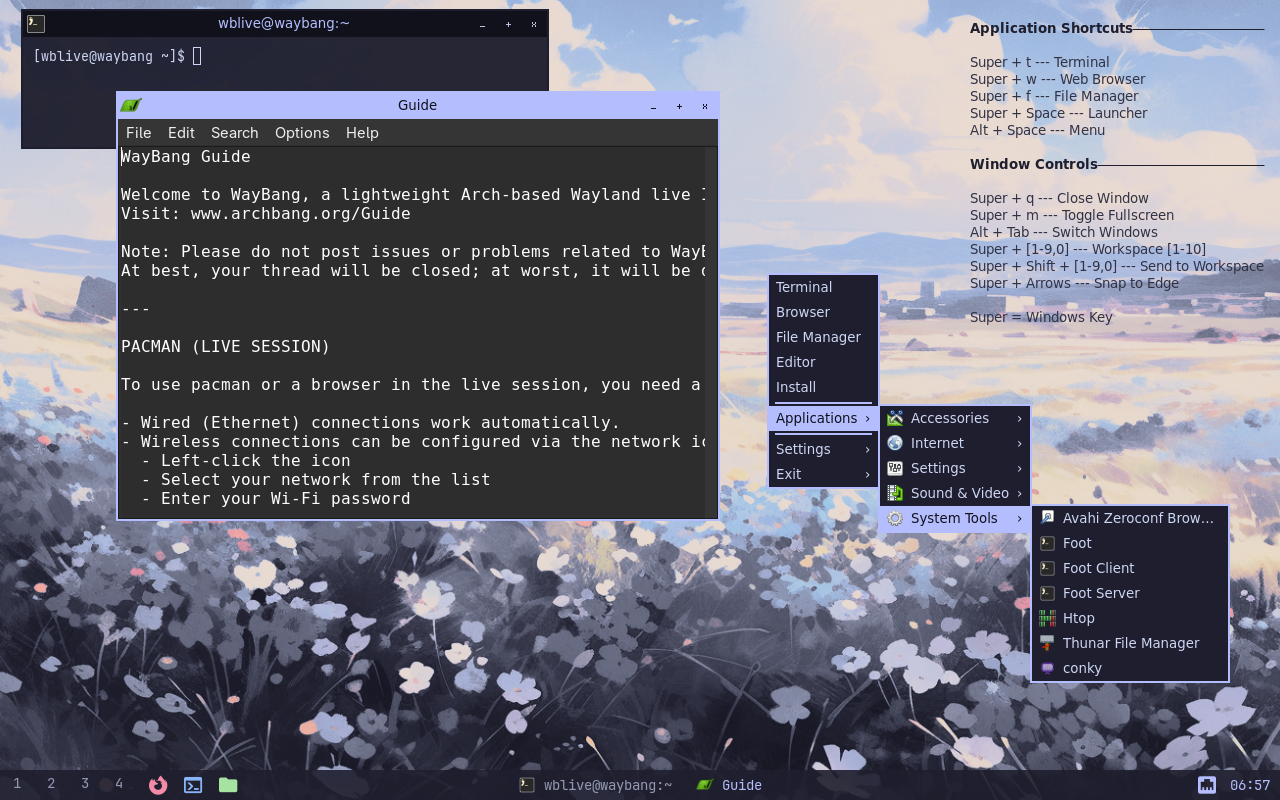Launch Htop from System Tools submenu
Screen dimensions: 1280x800
click(x=1078, y=618)
